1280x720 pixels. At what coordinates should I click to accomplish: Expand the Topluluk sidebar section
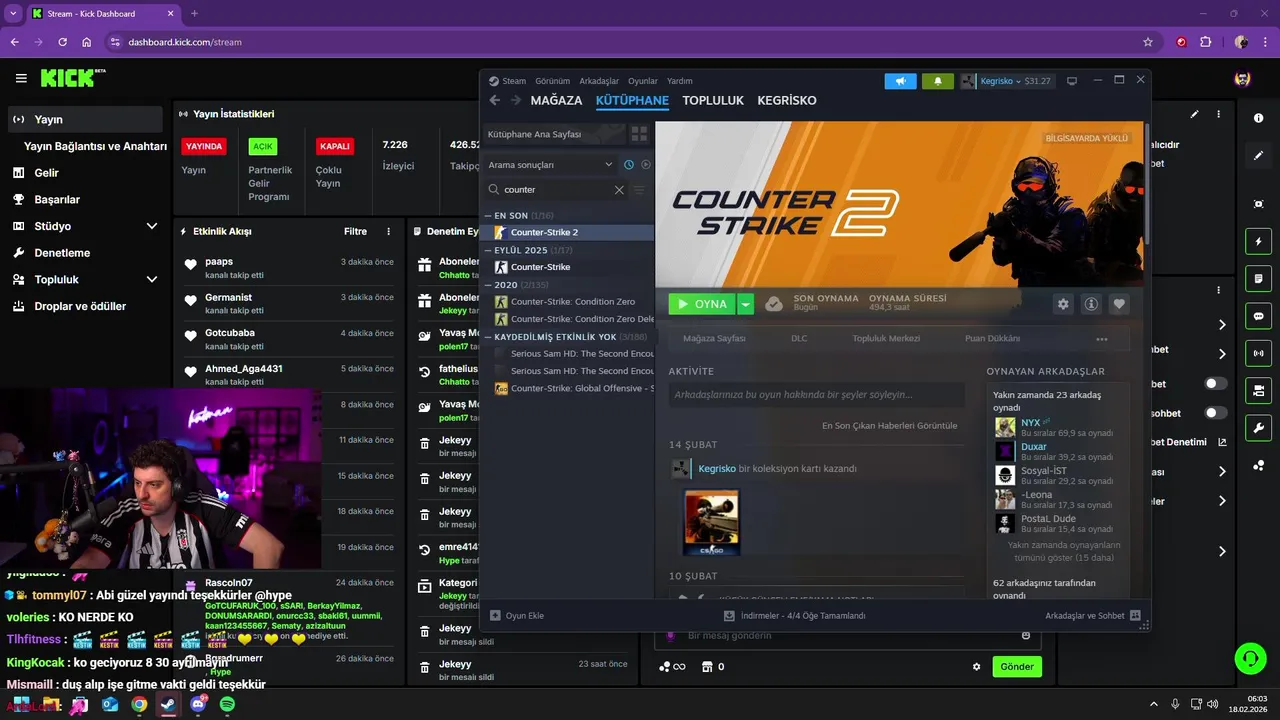(152, 279)
